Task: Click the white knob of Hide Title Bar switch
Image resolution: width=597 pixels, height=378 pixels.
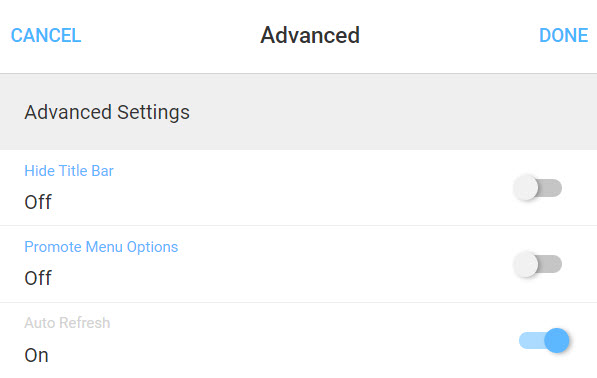Action: 526,188
